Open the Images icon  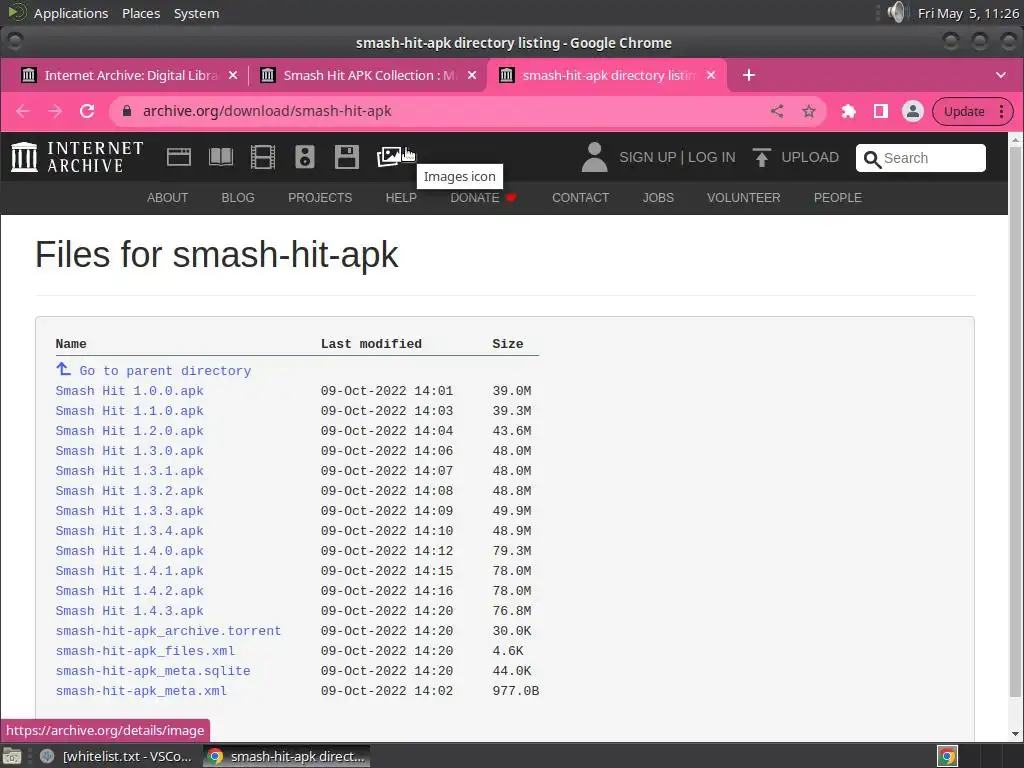point(389,157)
